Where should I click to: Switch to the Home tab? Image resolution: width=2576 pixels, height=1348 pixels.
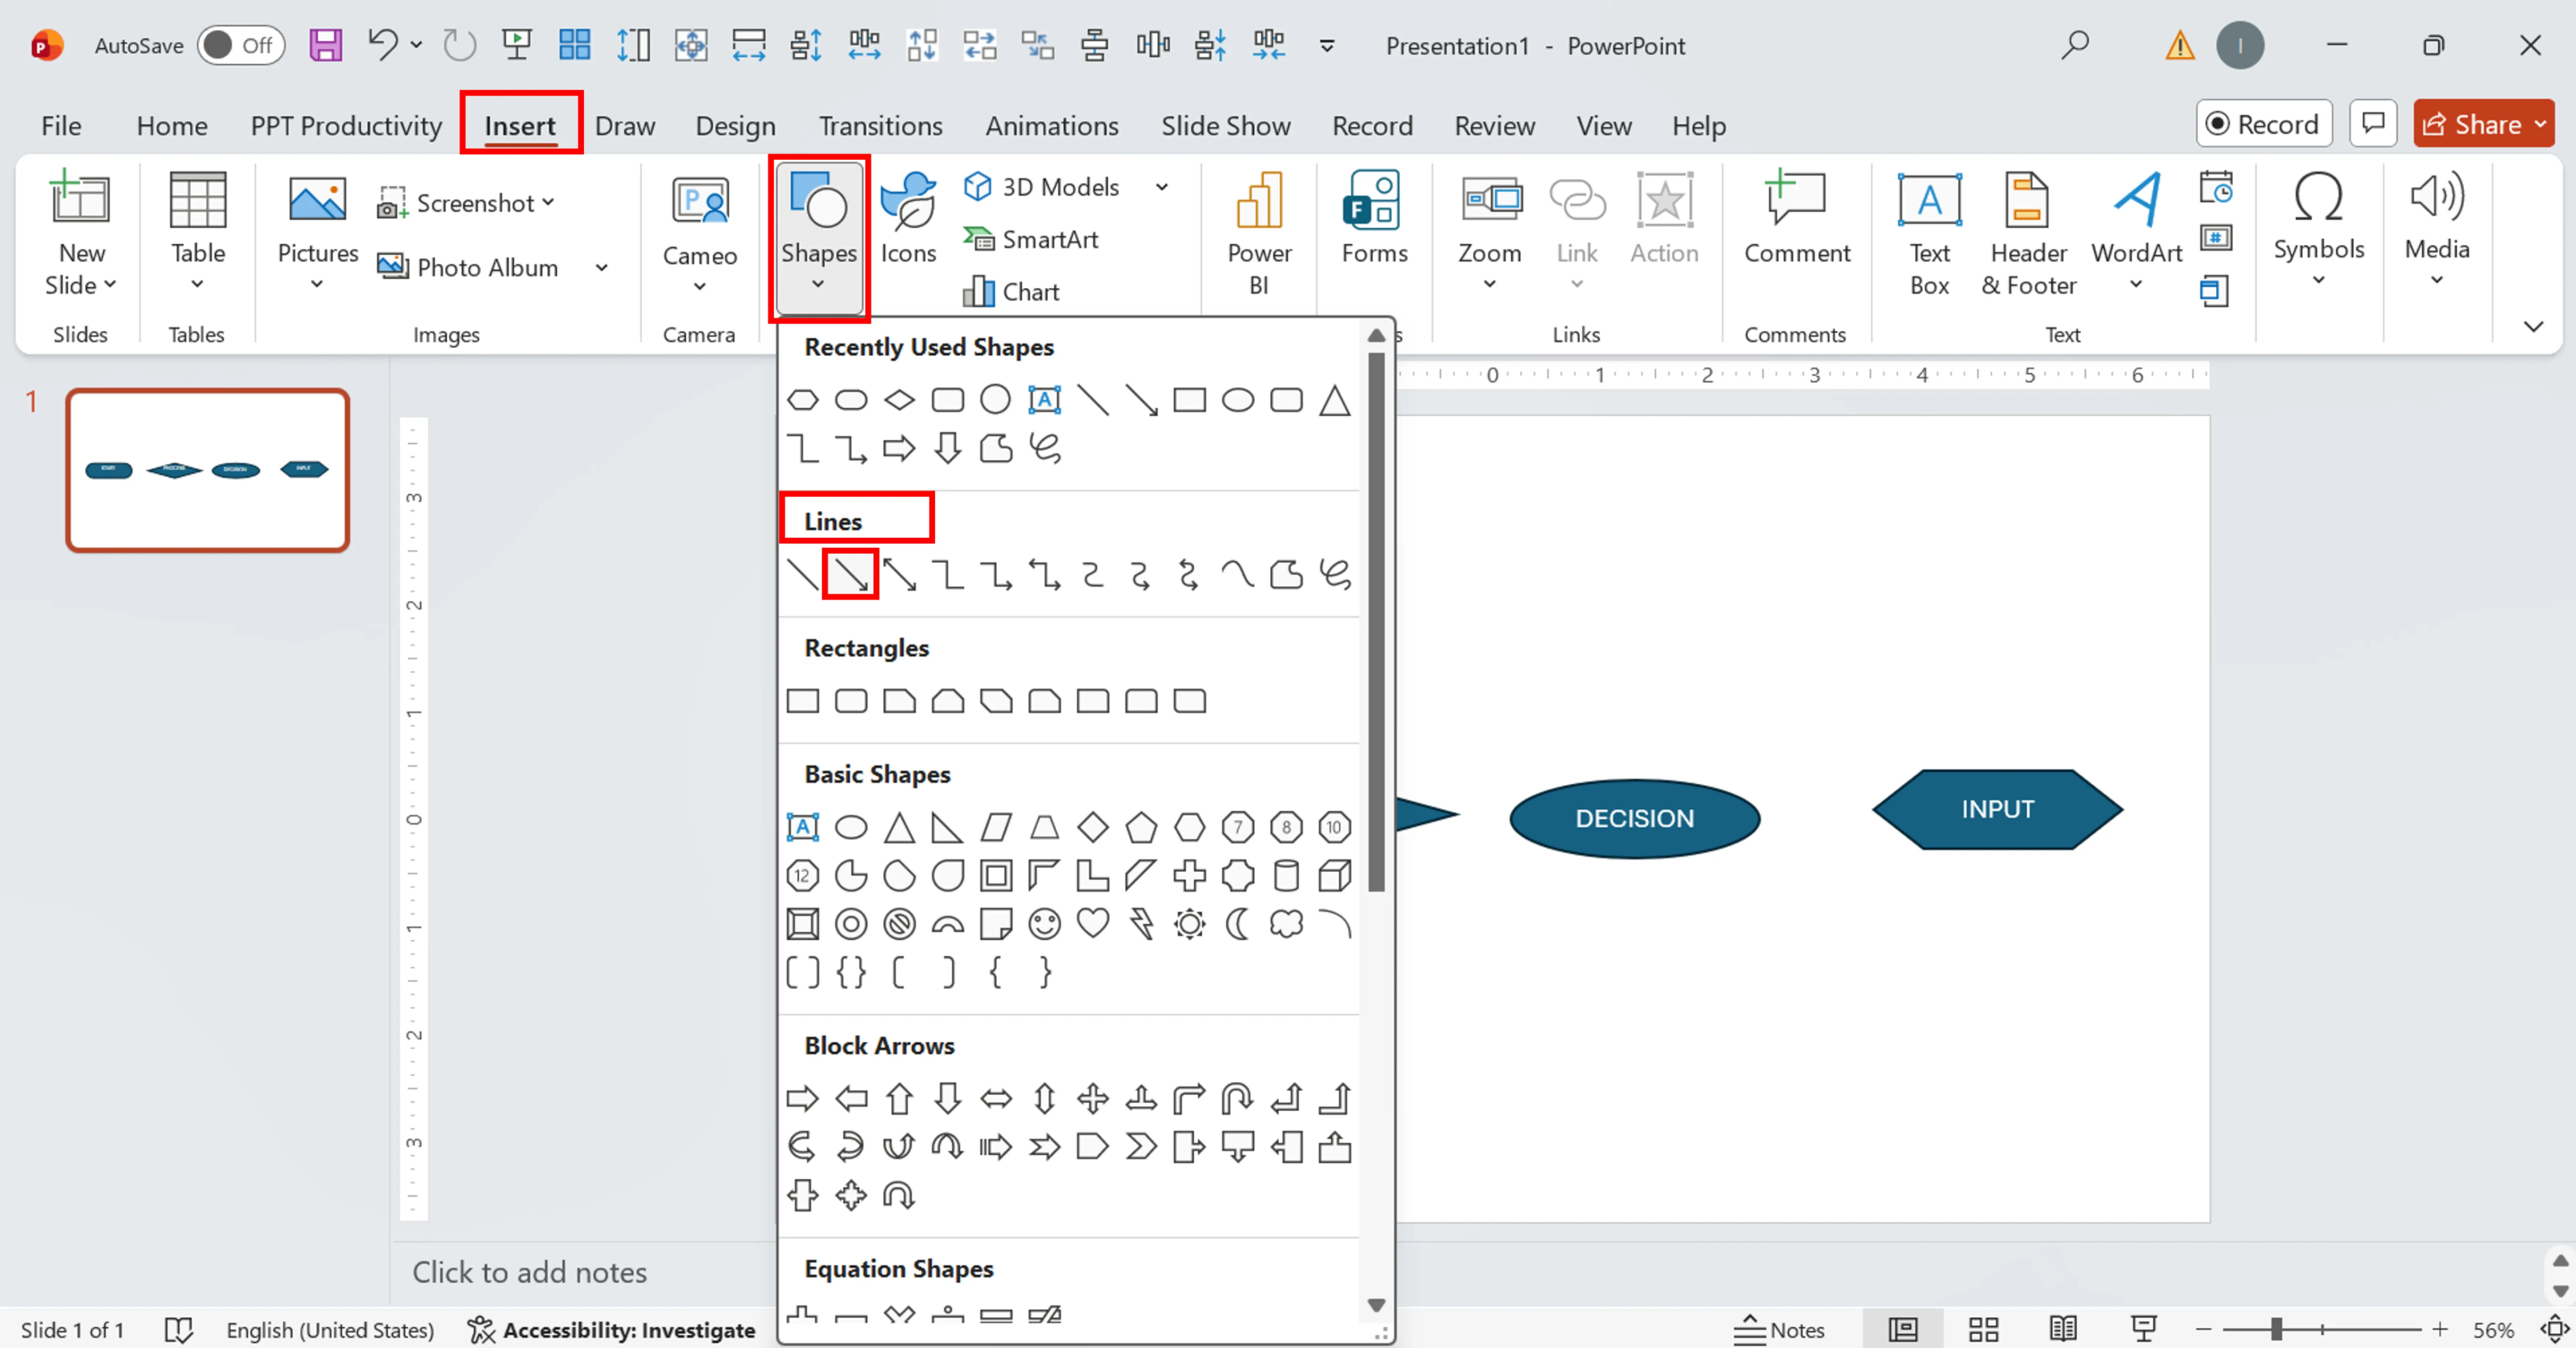tap(172, 126)
